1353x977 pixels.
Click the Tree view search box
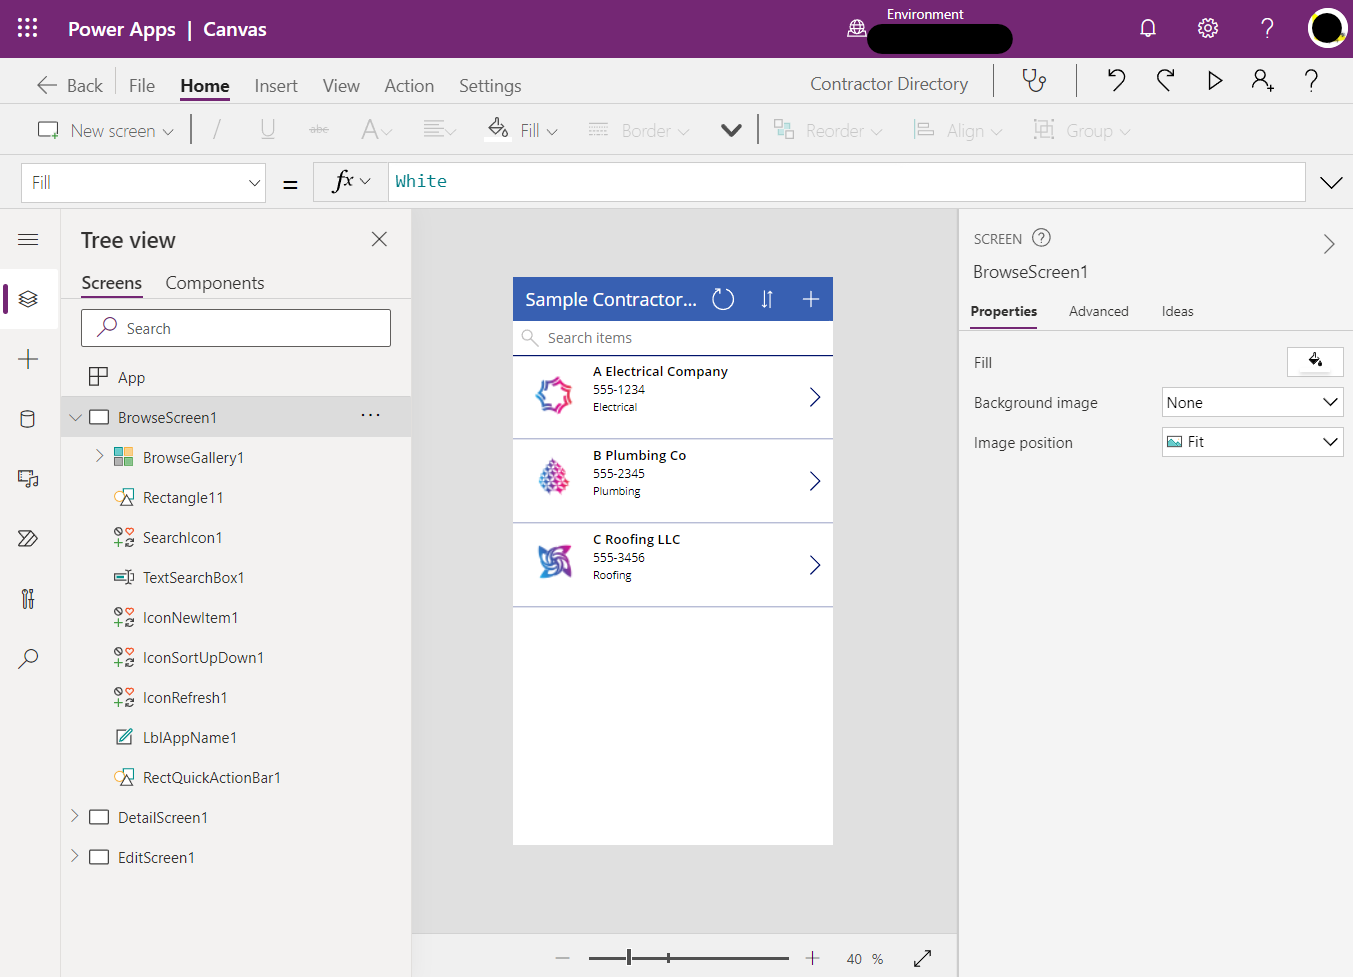point(236,328)
